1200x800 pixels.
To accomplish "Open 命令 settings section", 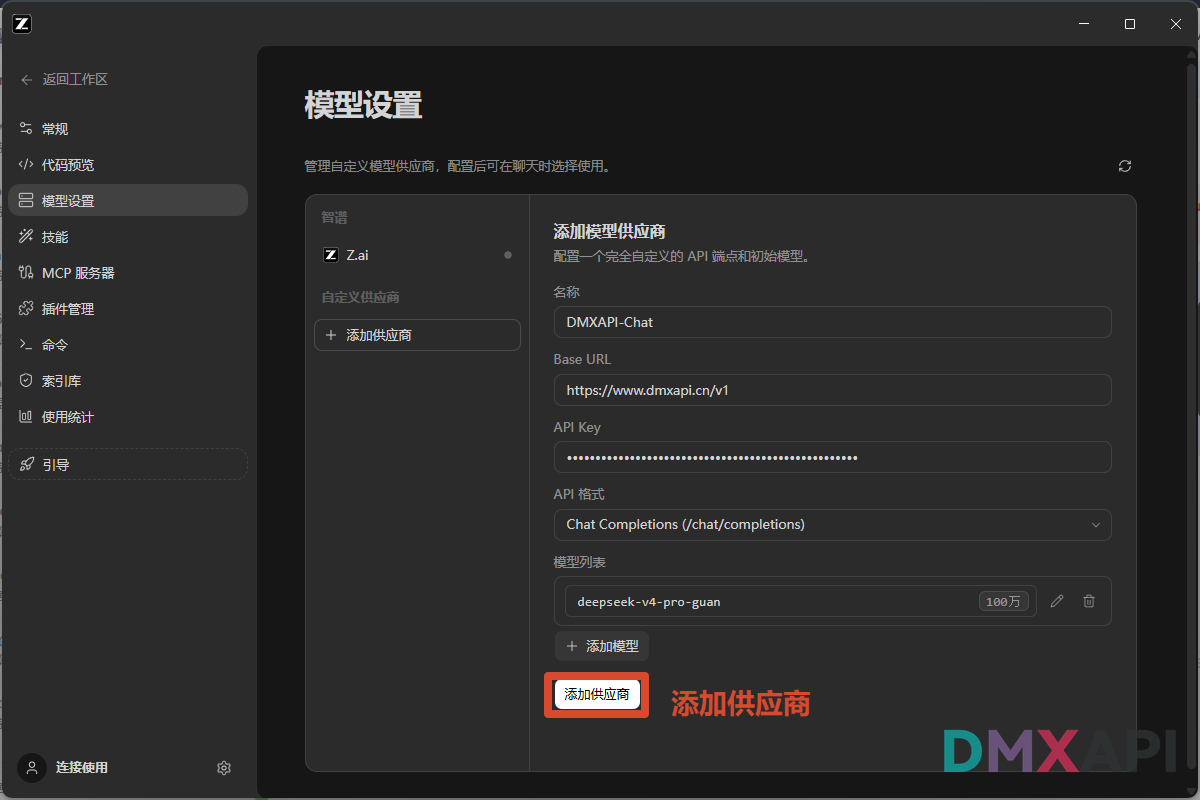I will coord(127,345).
